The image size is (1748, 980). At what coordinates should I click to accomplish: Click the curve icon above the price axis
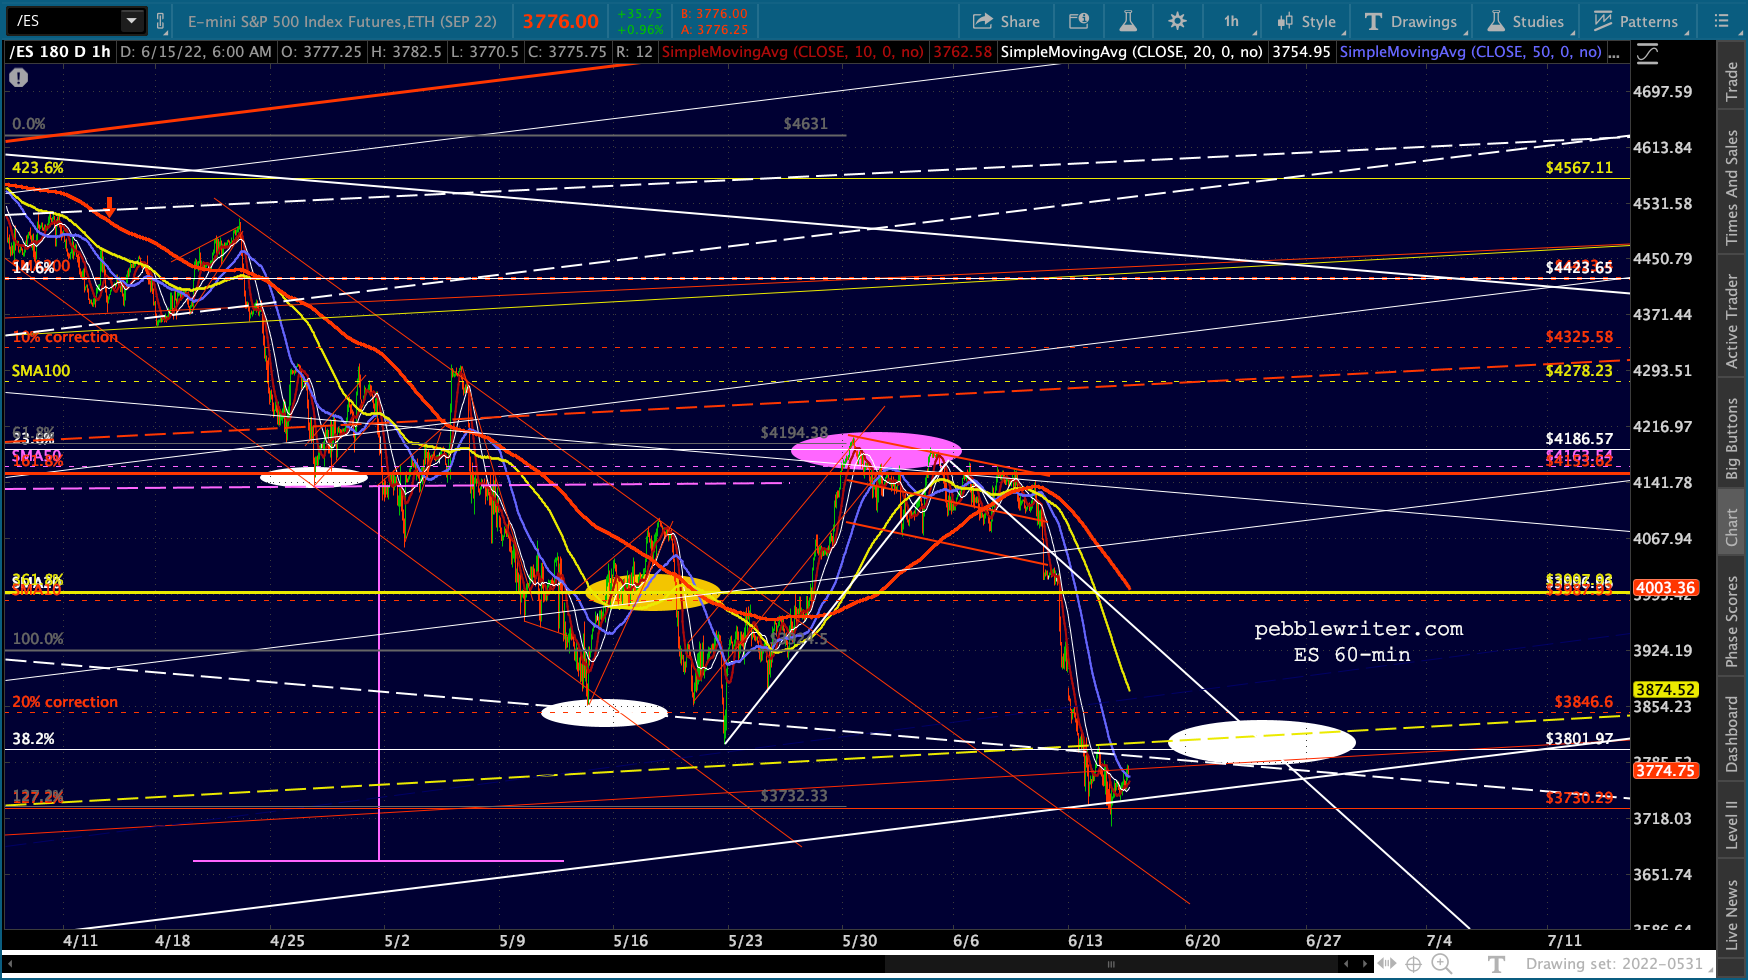pos(1646,55)
